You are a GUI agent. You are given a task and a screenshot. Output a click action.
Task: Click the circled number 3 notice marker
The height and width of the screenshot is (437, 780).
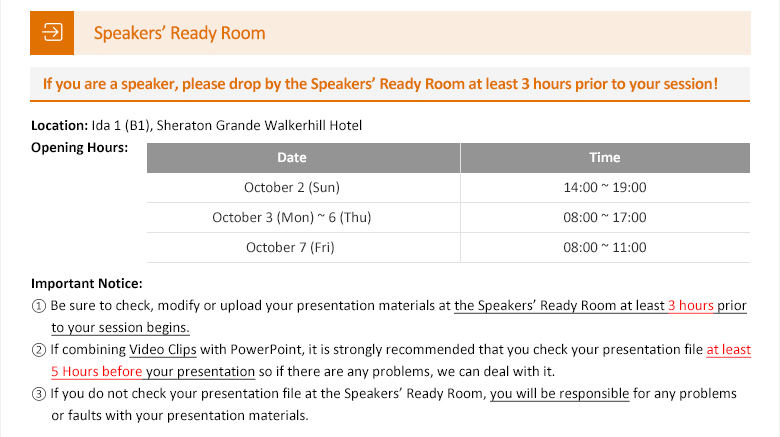pyautogui.click(x=39, y=394)
